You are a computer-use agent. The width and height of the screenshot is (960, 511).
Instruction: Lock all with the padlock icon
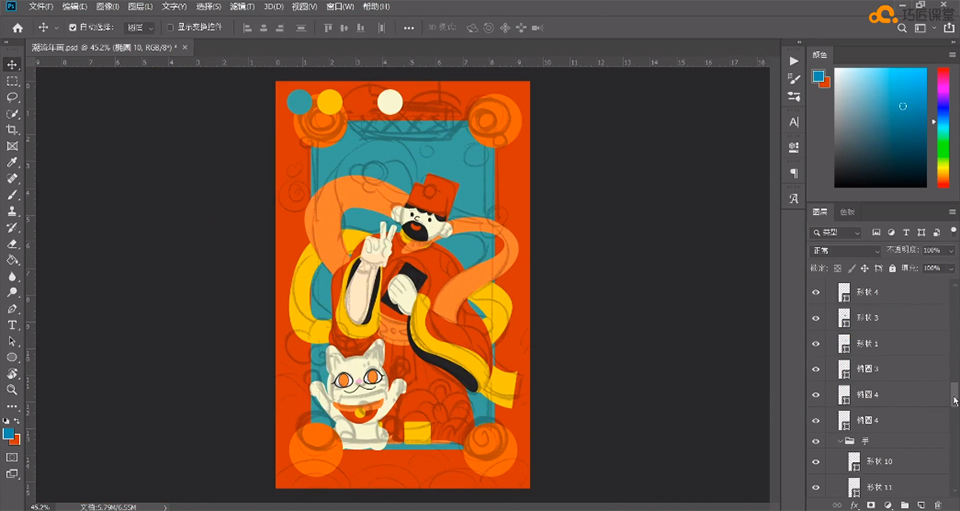[893, 268]
